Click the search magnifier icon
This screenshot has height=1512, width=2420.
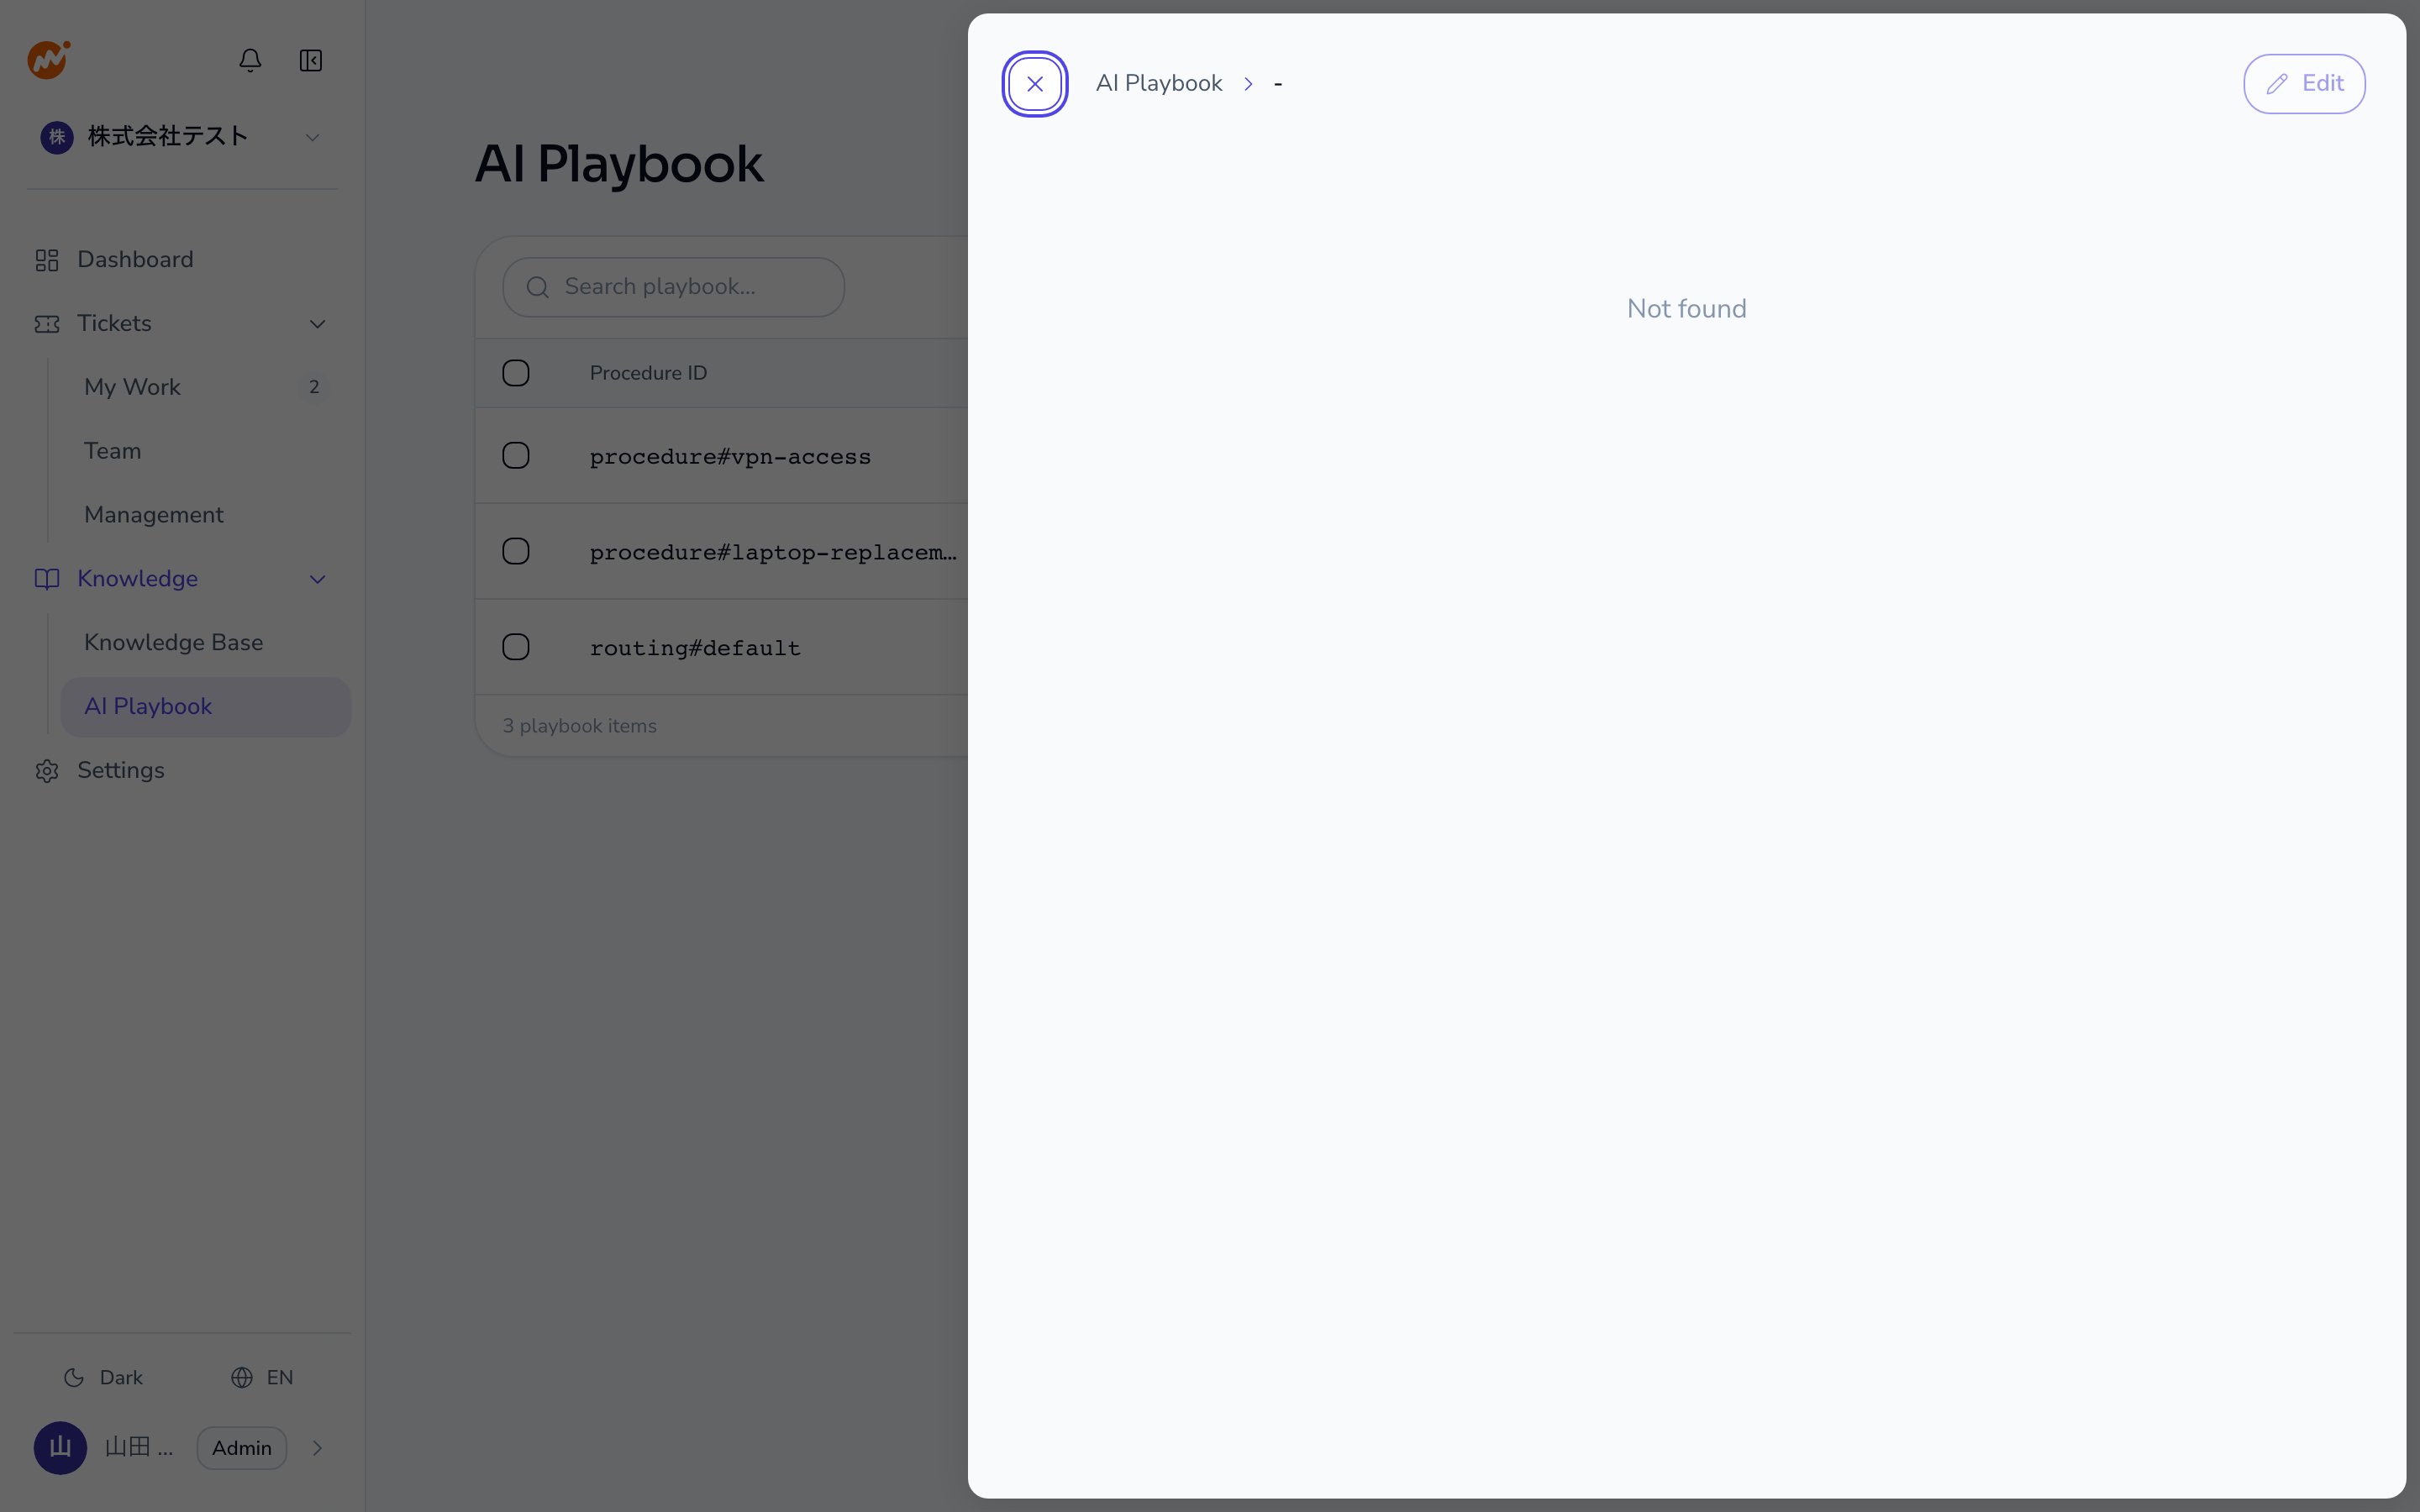coord(538,288)
